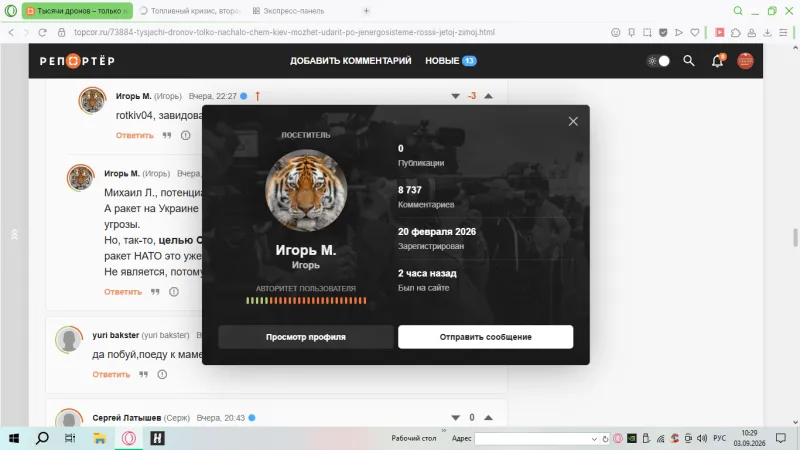800x450 pixels.
Task: Open the НОВЫЕ comments item
Action: [451, 61]
